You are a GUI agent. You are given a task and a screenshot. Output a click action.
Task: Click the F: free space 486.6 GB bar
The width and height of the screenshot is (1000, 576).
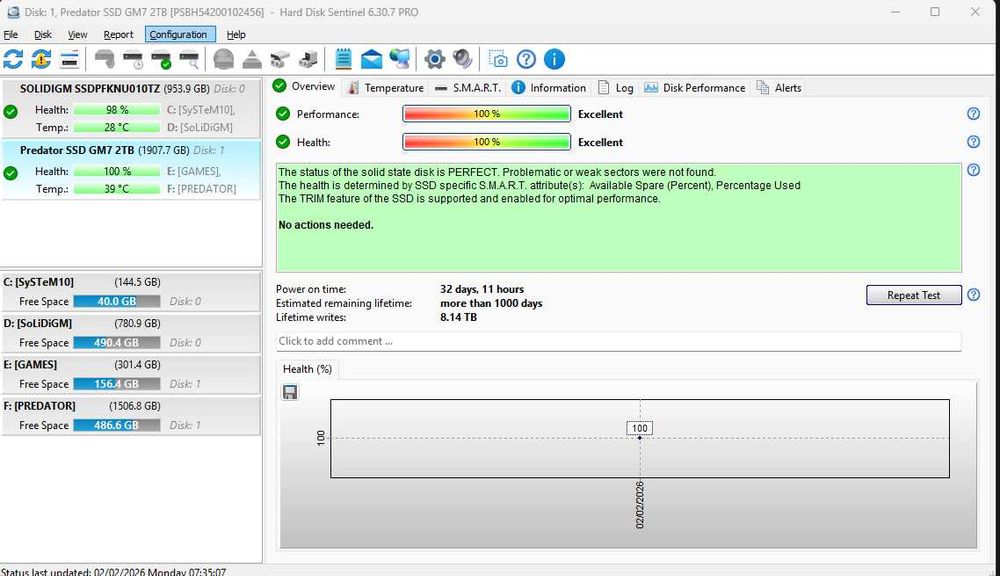[x=117, y=425]
